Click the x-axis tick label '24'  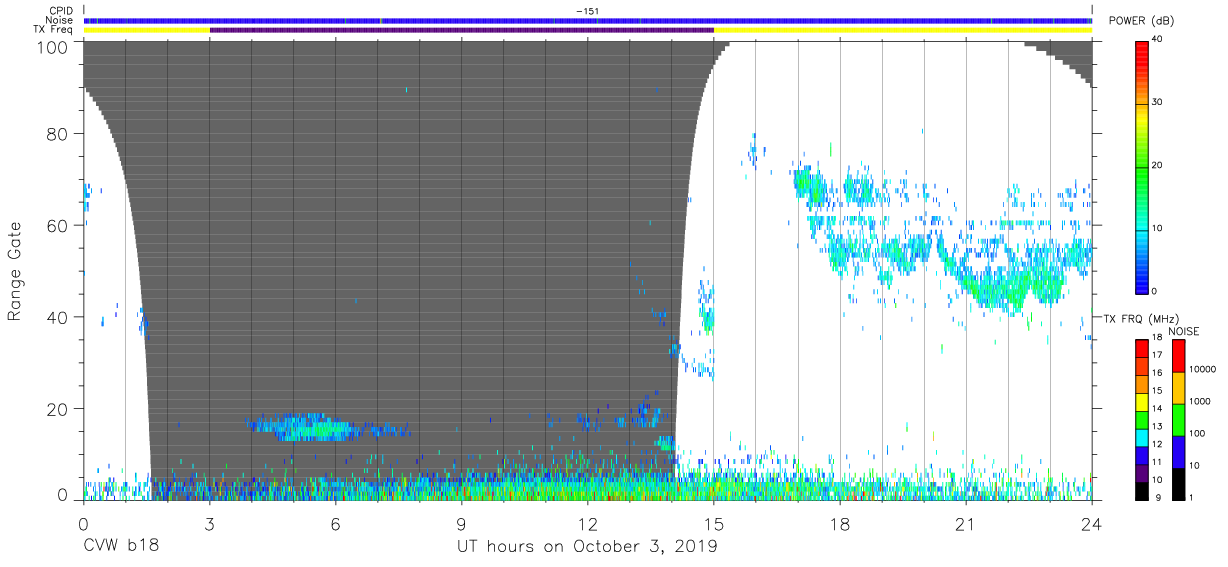(x=1091, y=524)
